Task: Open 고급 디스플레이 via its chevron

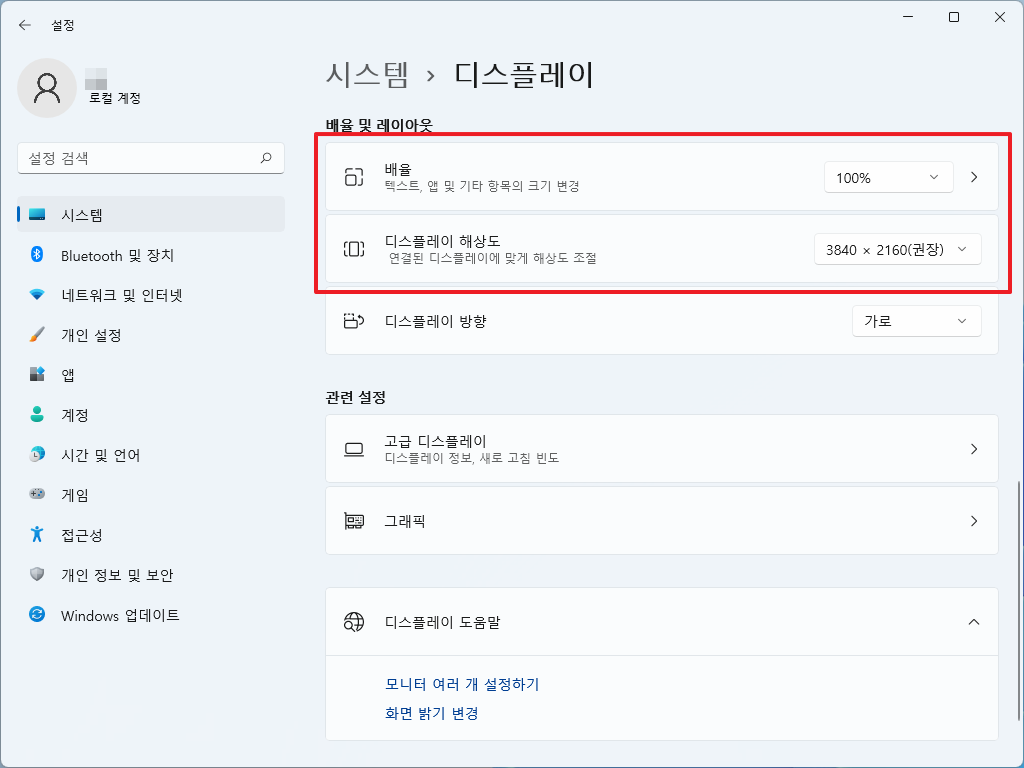Action: (x=974, y=449)
